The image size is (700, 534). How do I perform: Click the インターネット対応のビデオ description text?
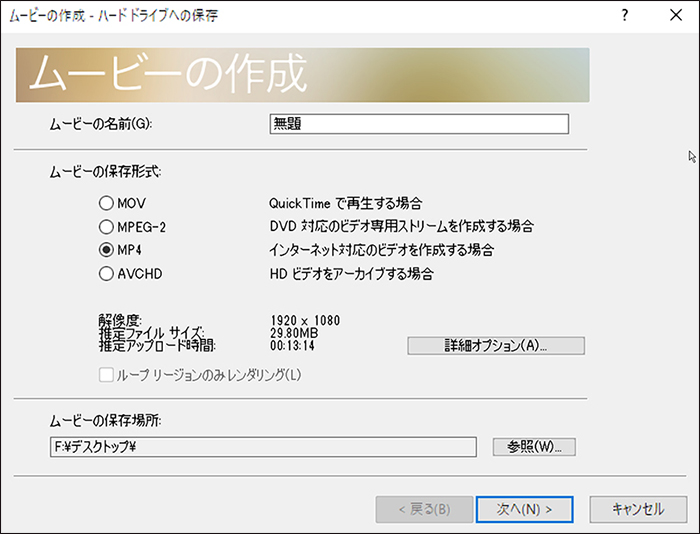click(x=381, y=250)
